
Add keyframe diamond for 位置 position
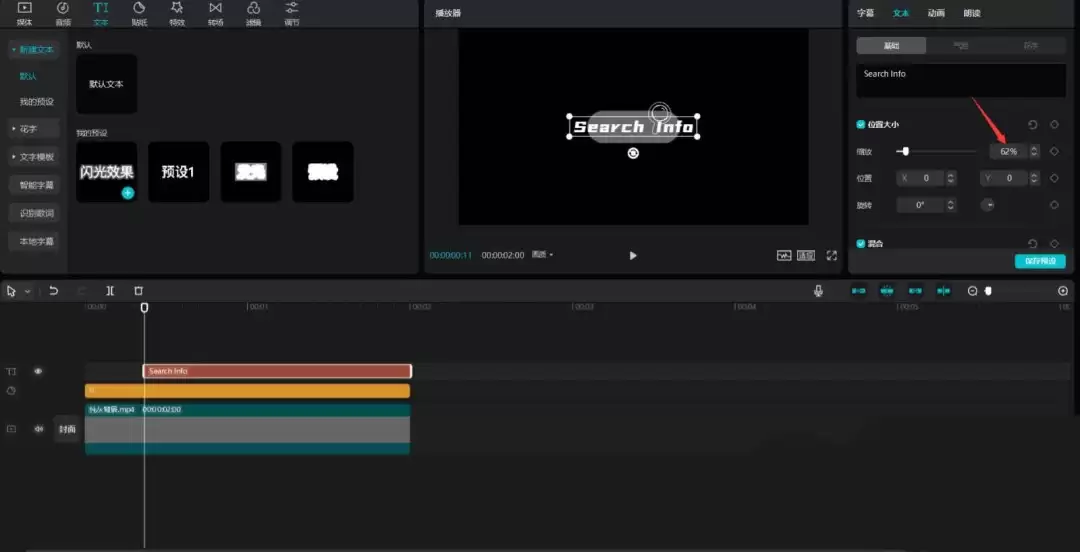1054,178
